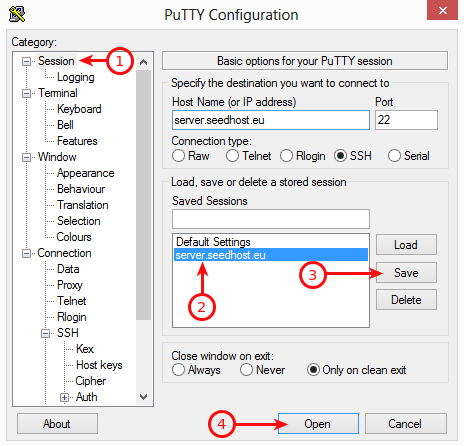Open the Keyboard settings category
Image resolution: width=464 pixels, height=446 pixels.
click(79, 109)
